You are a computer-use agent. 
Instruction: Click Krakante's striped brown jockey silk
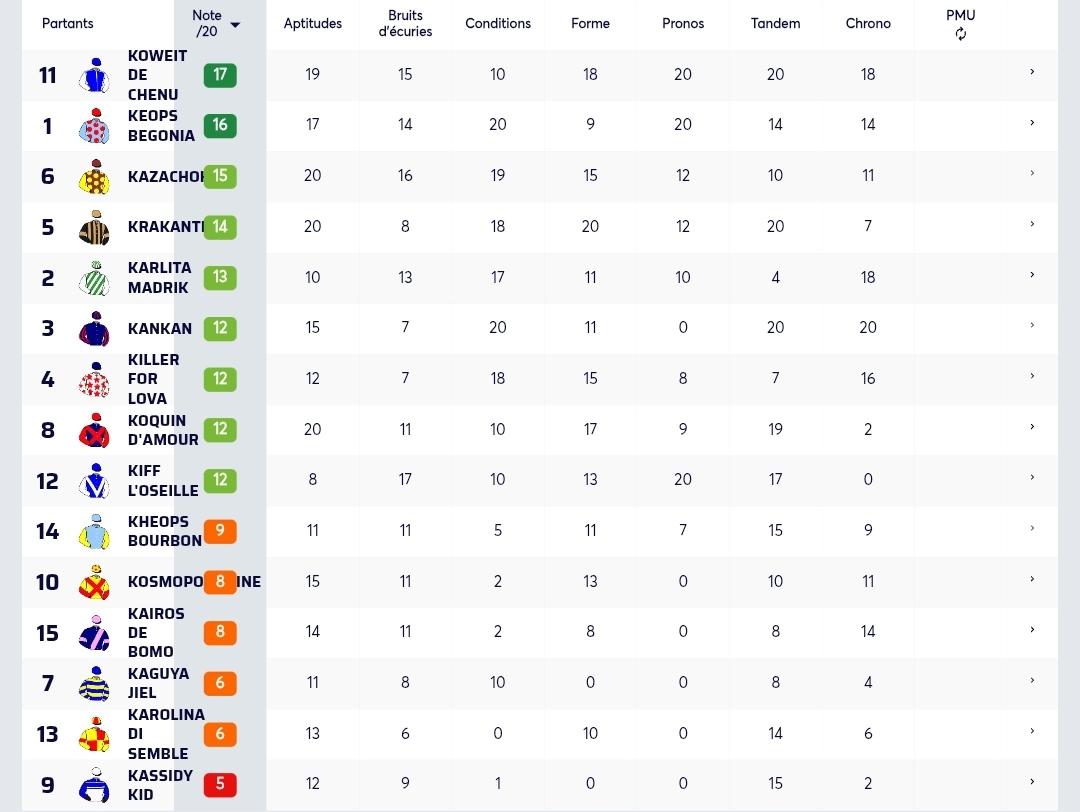94,228
